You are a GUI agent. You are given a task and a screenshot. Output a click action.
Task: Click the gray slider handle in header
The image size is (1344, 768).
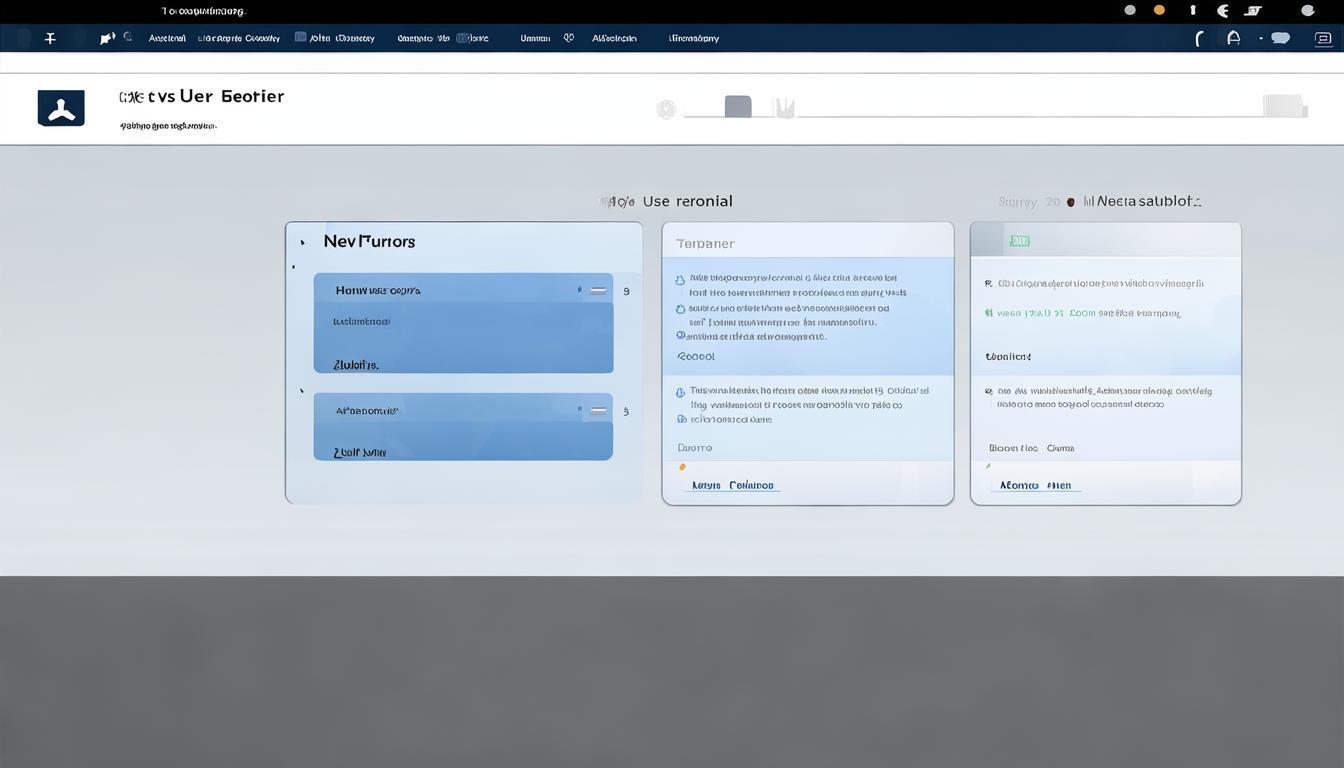point(738,107)
